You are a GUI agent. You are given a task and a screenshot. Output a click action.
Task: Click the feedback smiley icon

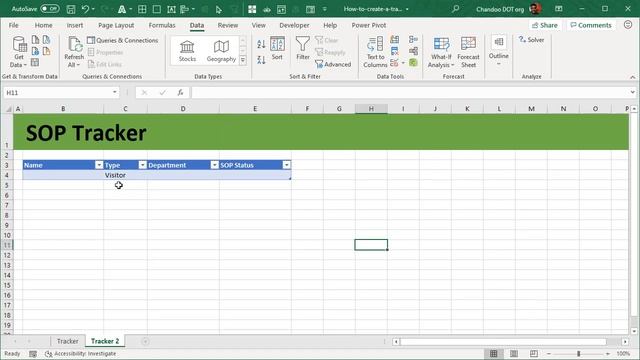click(x=628, y=25)
